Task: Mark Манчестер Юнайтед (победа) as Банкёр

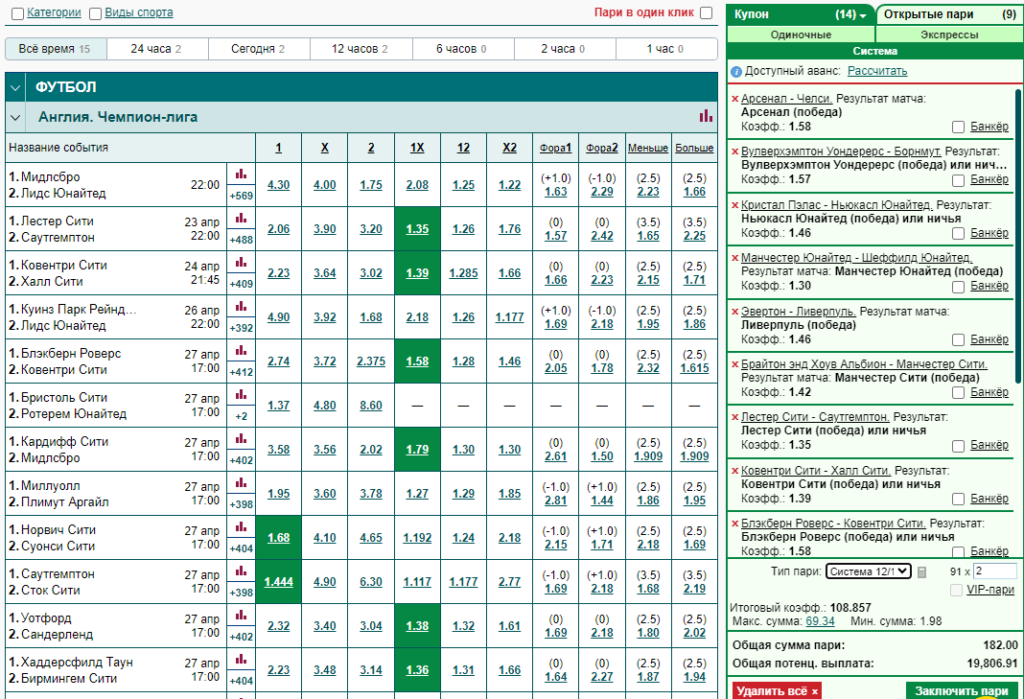Action: (958, 287)
